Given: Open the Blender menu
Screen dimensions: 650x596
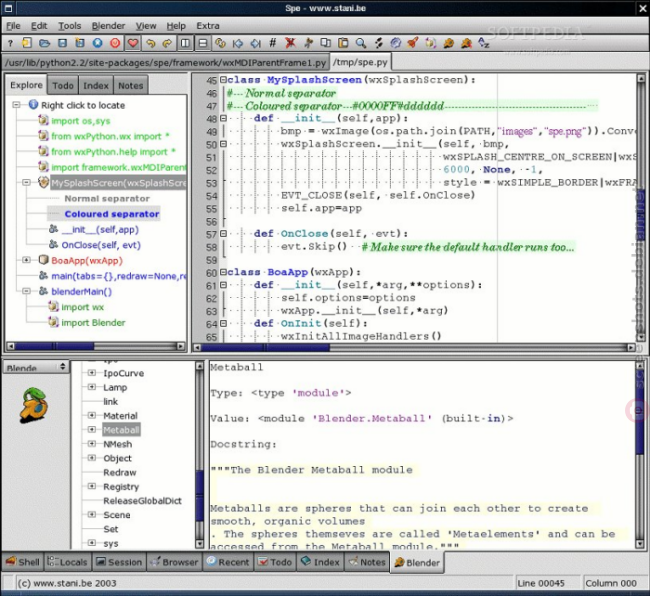Looking at the screenshot, I should tap(108, 26).
